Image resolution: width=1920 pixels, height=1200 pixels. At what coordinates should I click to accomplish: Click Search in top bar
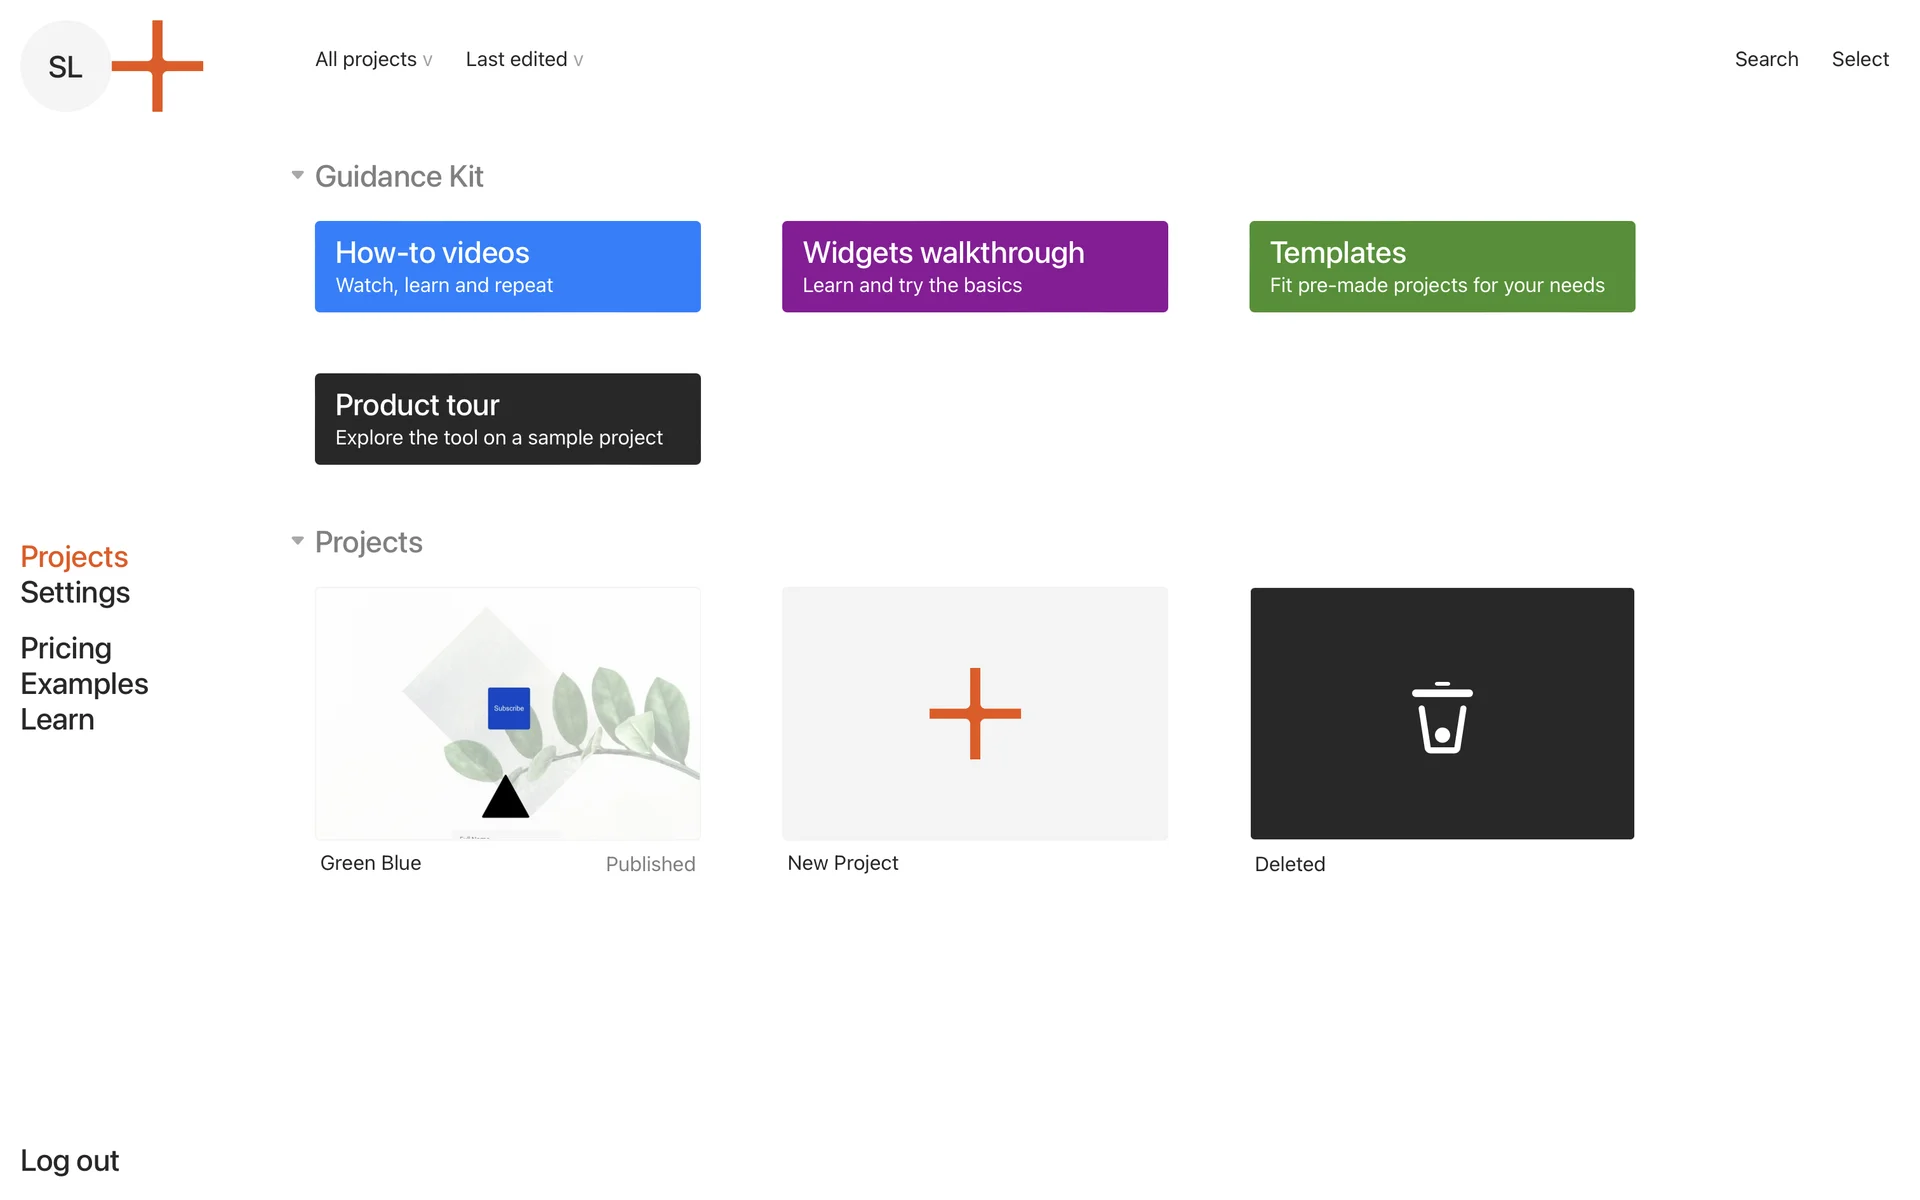(x=1766, y=59)
